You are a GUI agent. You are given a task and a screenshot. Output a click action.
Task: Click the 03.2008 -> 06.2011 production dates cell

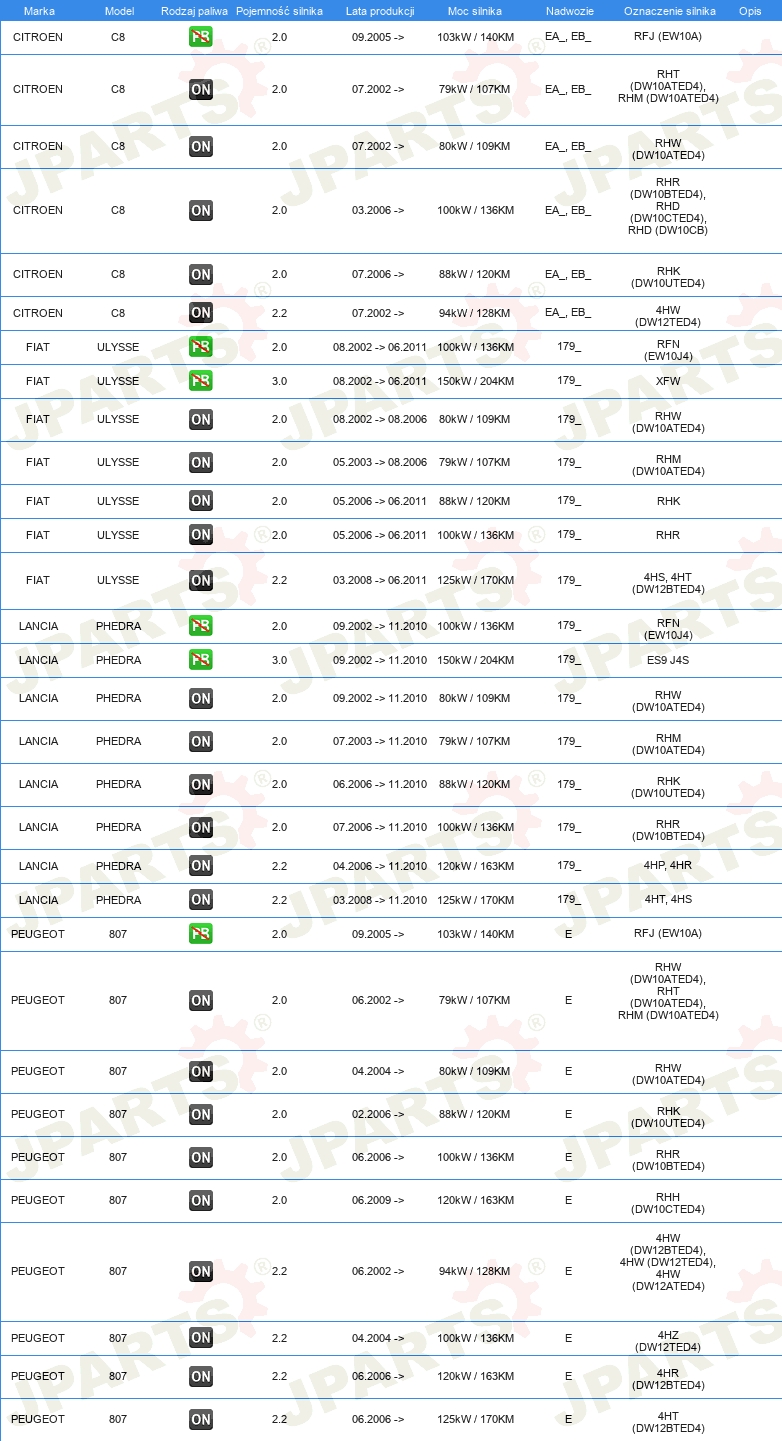(x=380, y=580)
